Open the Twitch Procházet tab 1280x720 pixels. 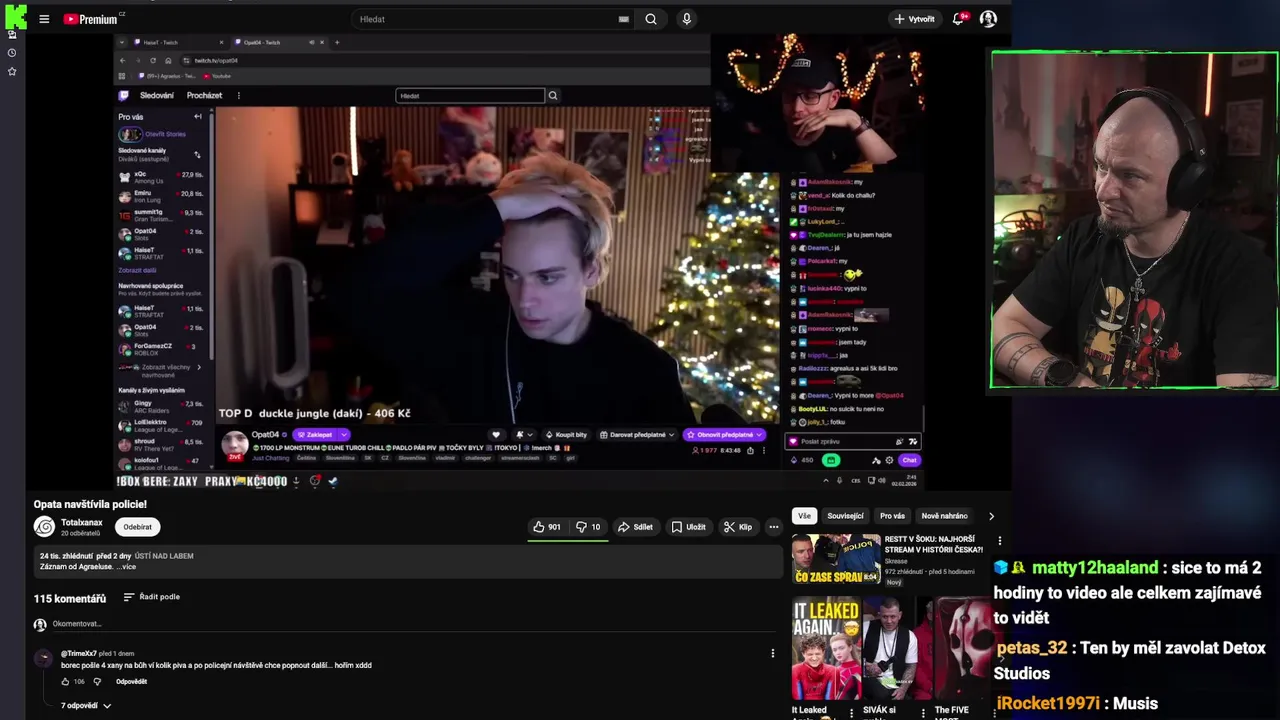(x=204, y=96)
